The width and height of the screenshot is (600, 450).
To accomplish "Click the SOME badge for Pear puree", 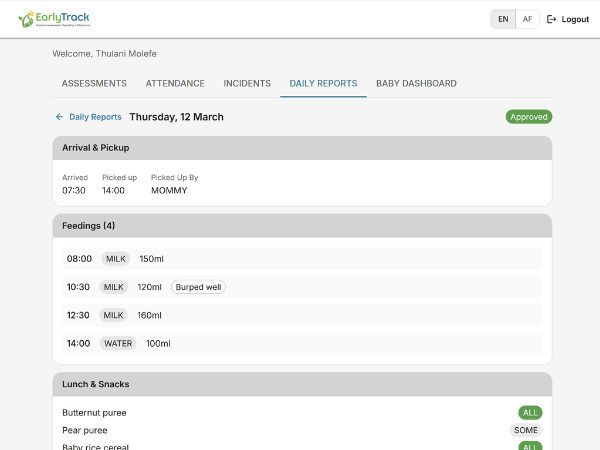I will click(526, 430).
